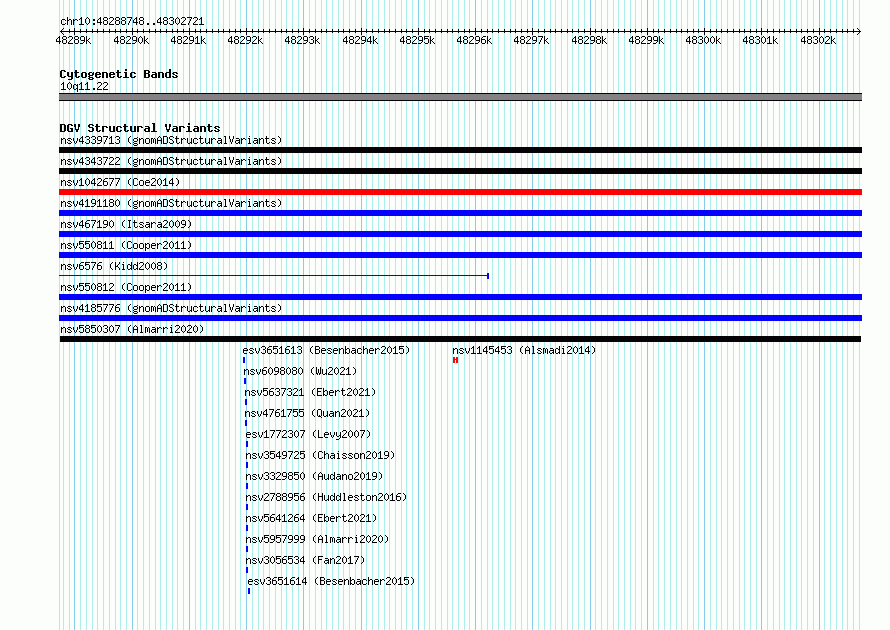Click the 48302k ruler tick label

(818, 40)
